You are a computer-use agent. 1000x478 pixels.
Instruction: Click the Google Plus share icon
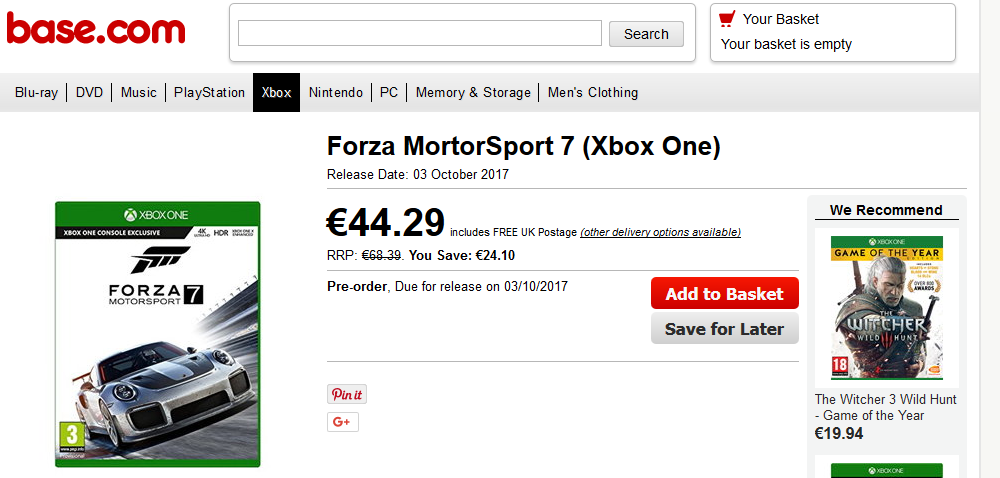pos(342,422)
